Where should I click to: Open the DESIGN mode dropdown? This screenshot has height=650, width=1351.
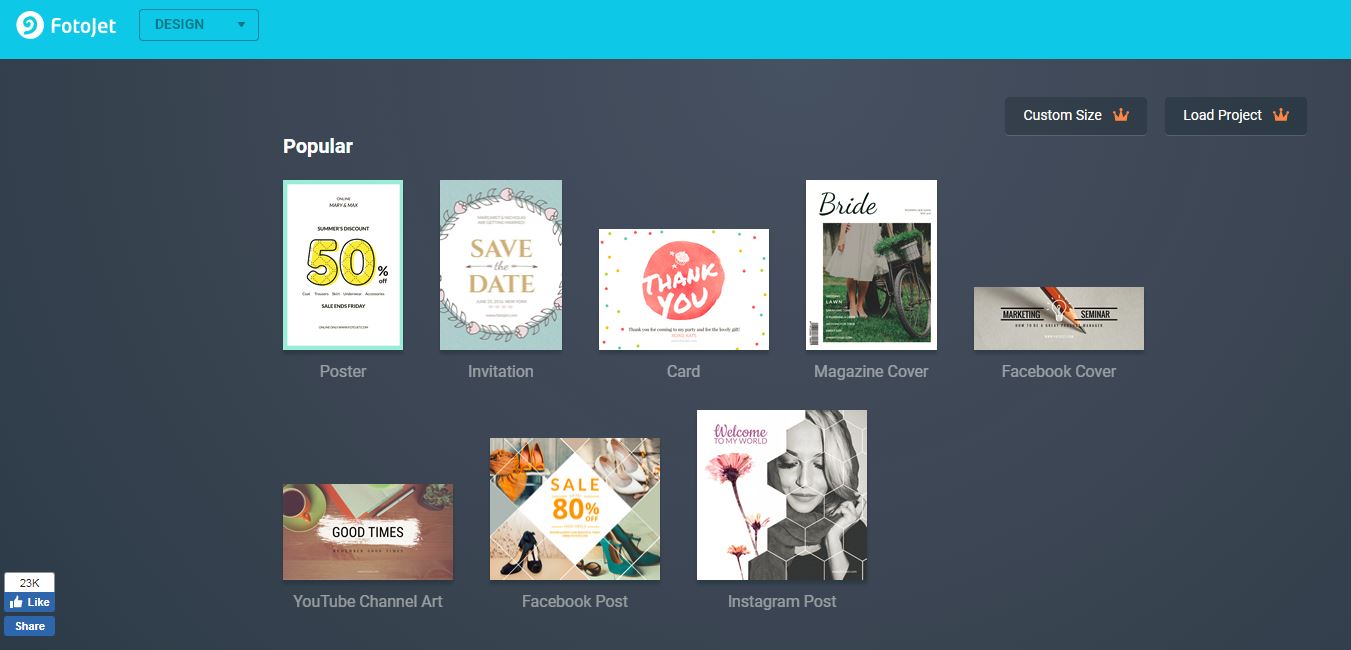pyautogui.click(x=199, y=25)
